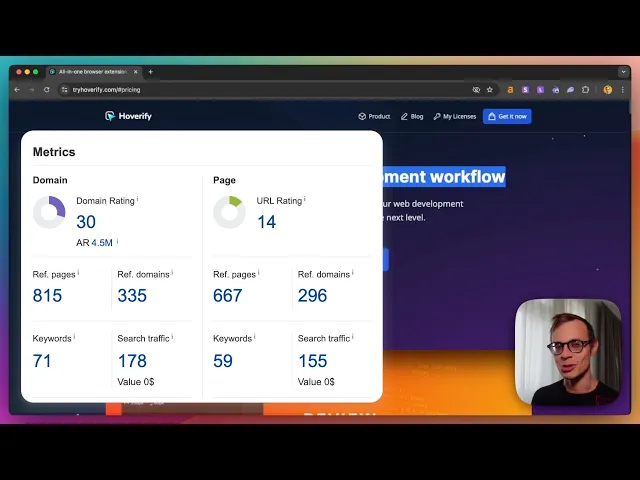Click info icon beside Domain Search traffic

(172, 336)
